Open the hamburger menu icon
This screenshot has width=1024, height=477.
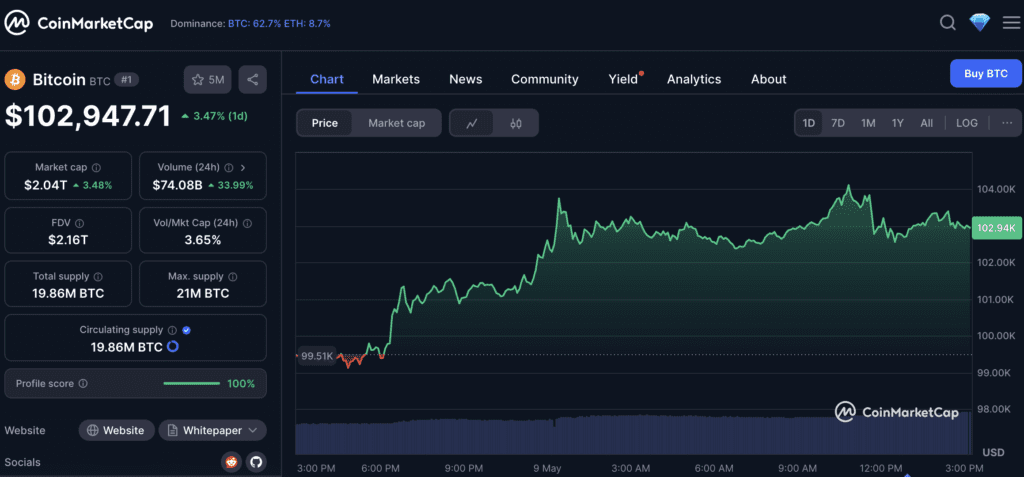pos(1010,24)
